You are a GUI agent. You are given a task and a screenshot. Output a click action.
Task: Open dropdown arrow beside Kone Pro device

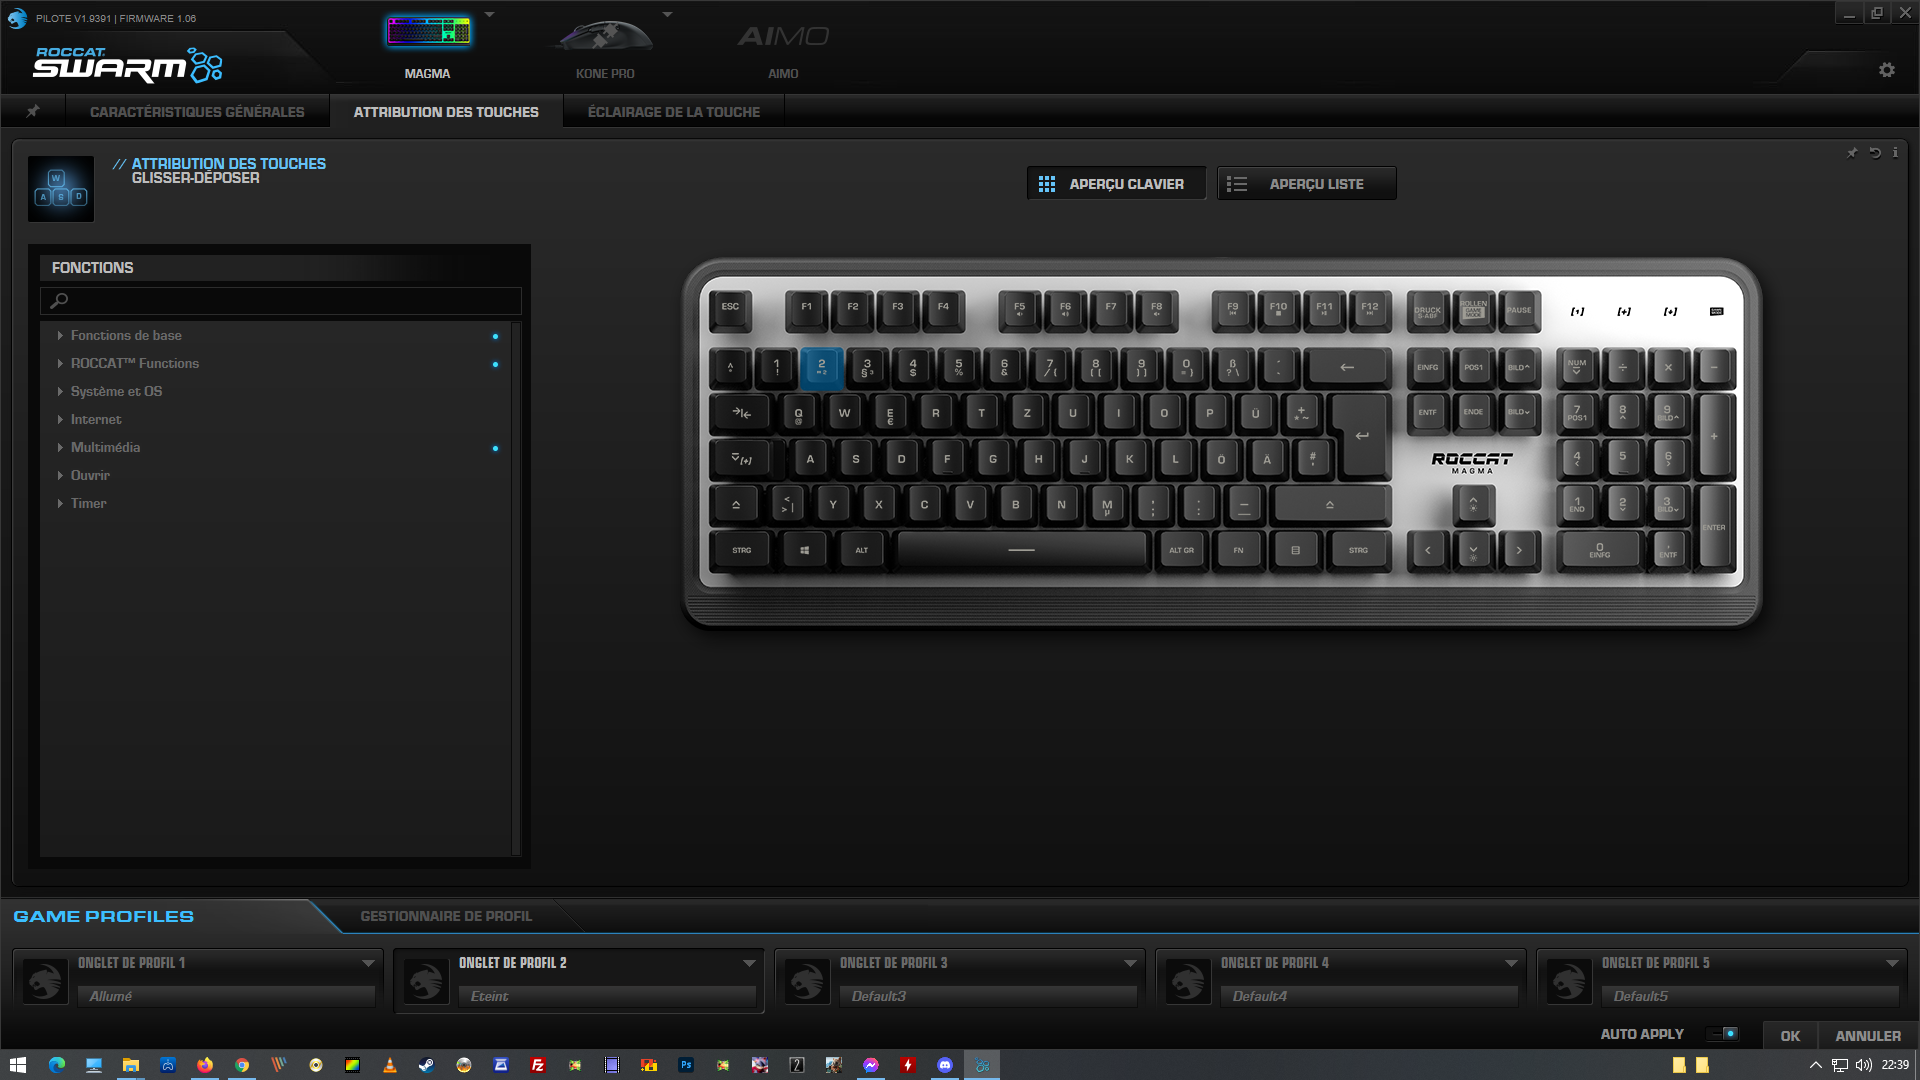[667, 15]
